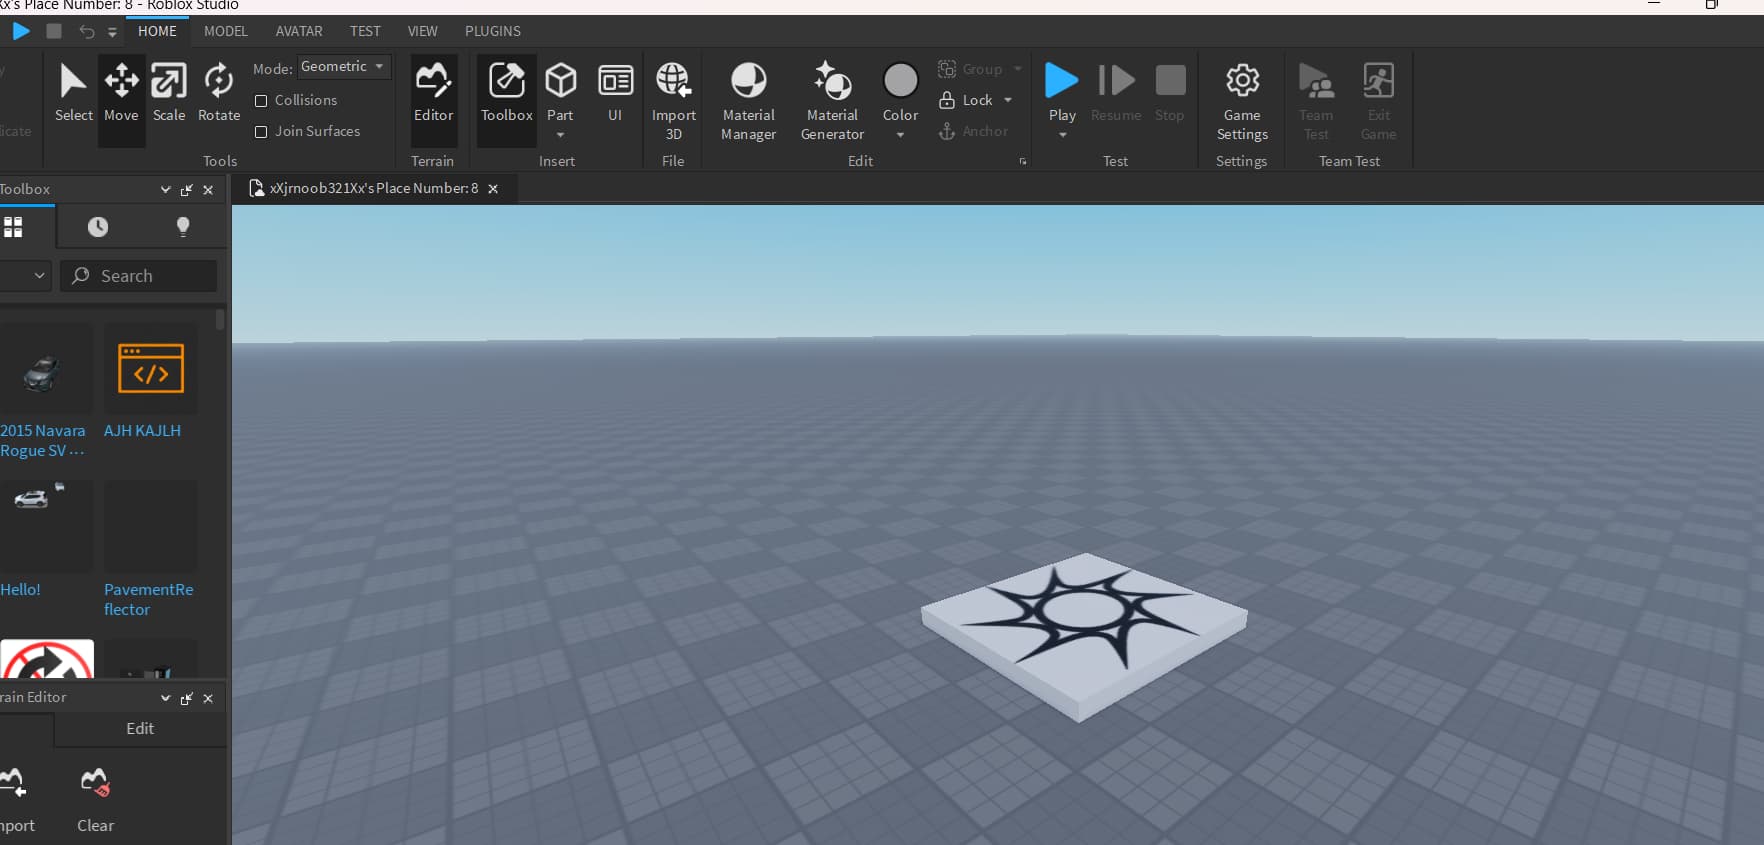This screenshot has width=1764, height=845.
Task: Click the quick access Stop square
Action: (54, 31)
